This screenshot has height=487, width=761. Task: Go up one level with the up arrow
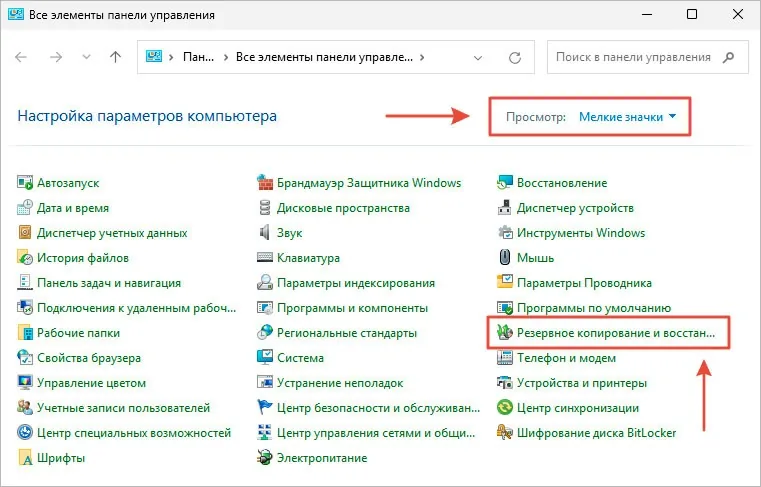coord(115,58)
